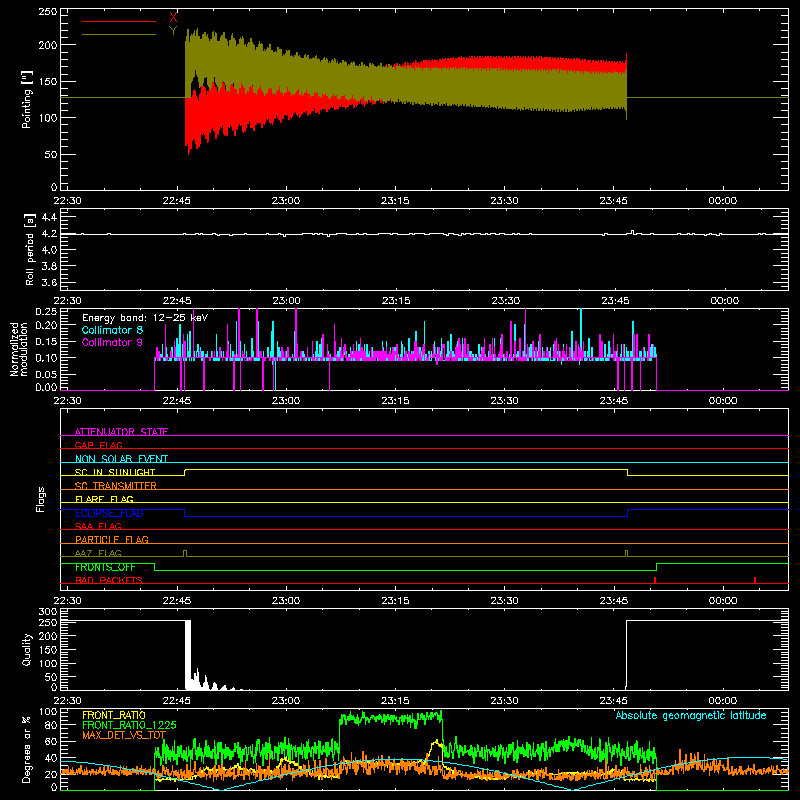The image size is (800, 800).
Task: Click the "22:30" tick under the Pointing plot
Action: 67,201
